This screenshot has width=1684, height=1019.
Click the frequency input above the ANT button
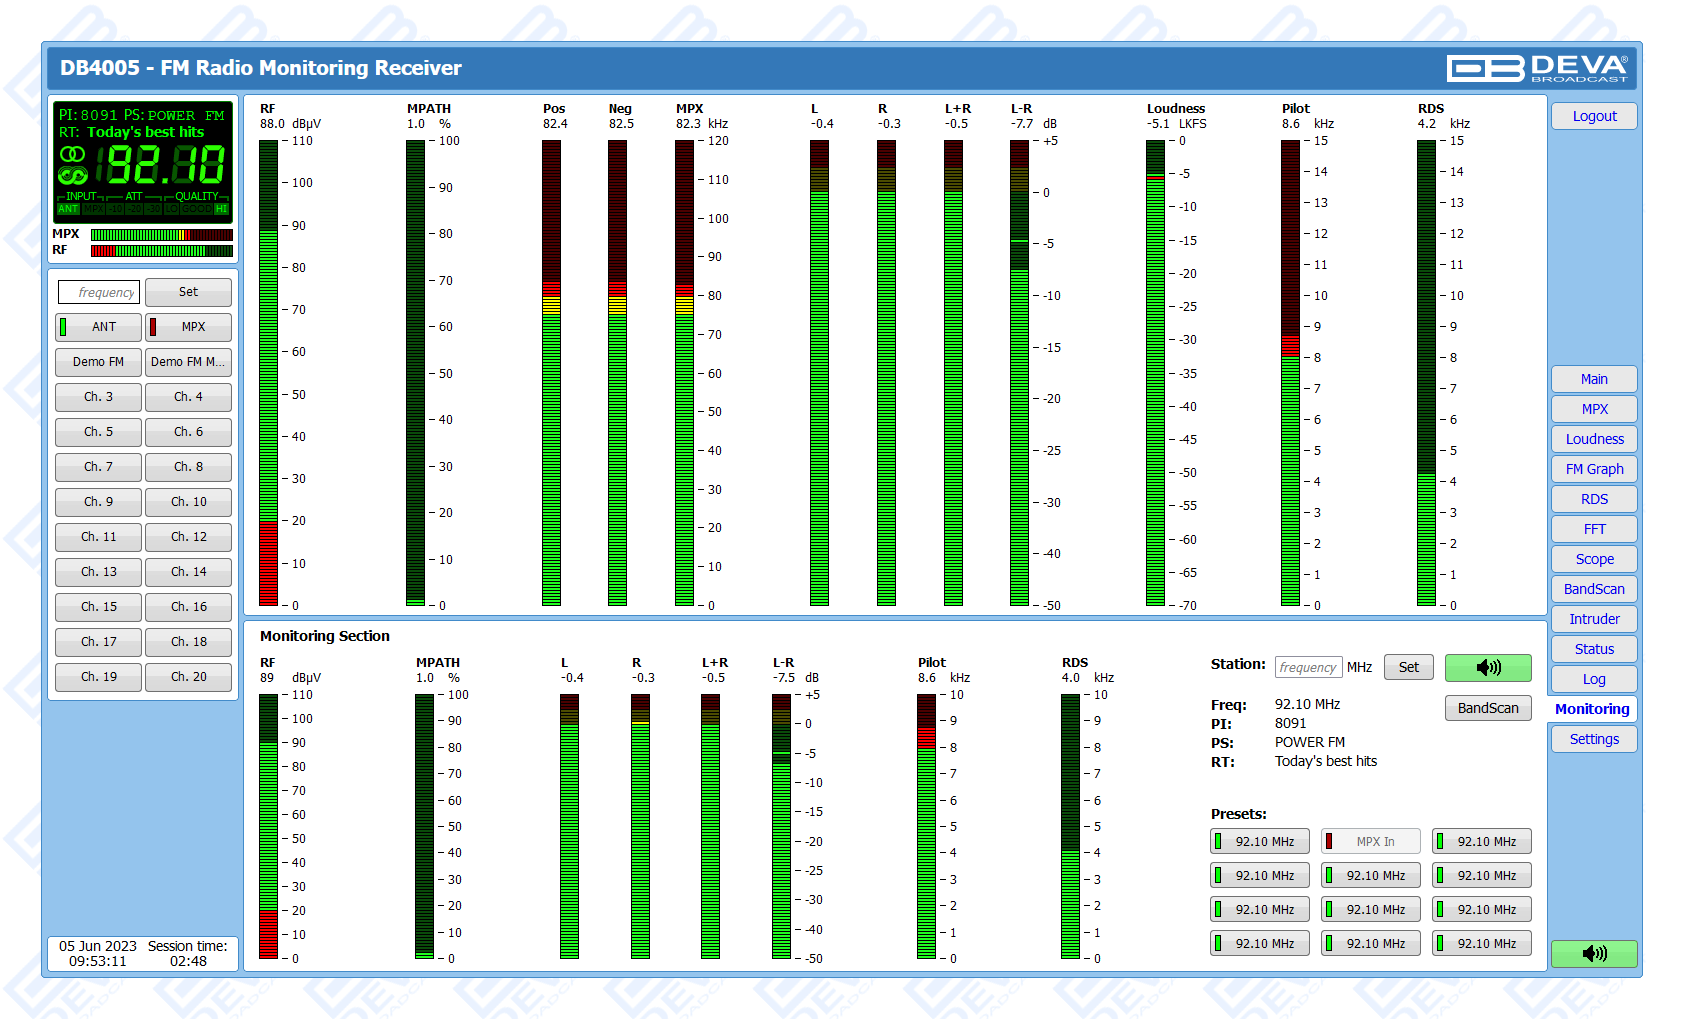click(98, 292)
